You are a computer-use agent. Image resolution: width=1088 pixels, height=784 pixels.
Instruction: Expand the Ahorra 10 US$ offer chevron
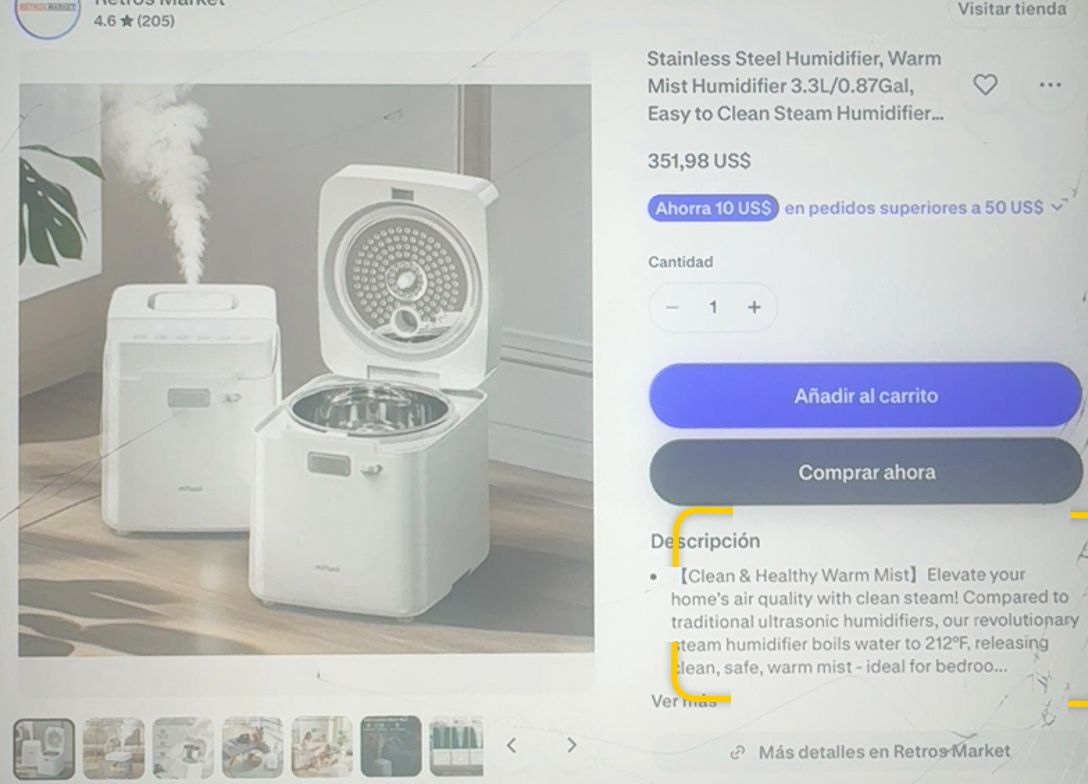click(x=1057, y=207)
